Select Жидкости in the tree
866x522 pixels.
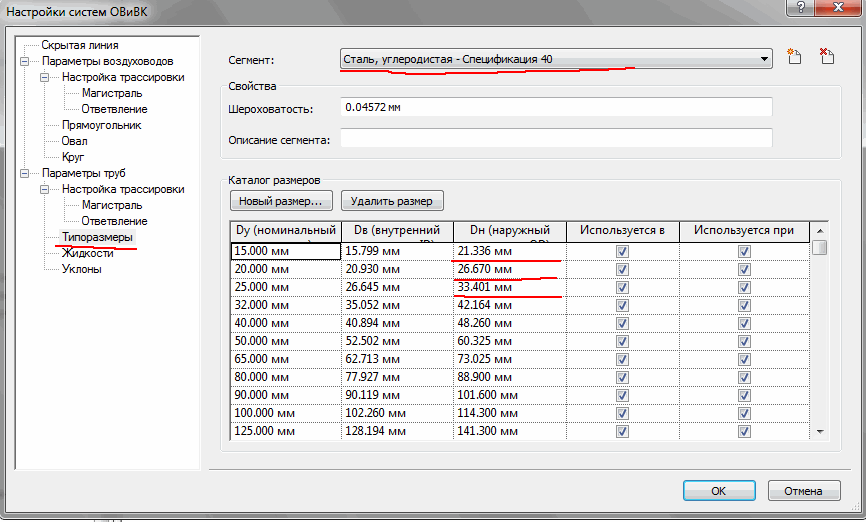[x=87, y=254]
